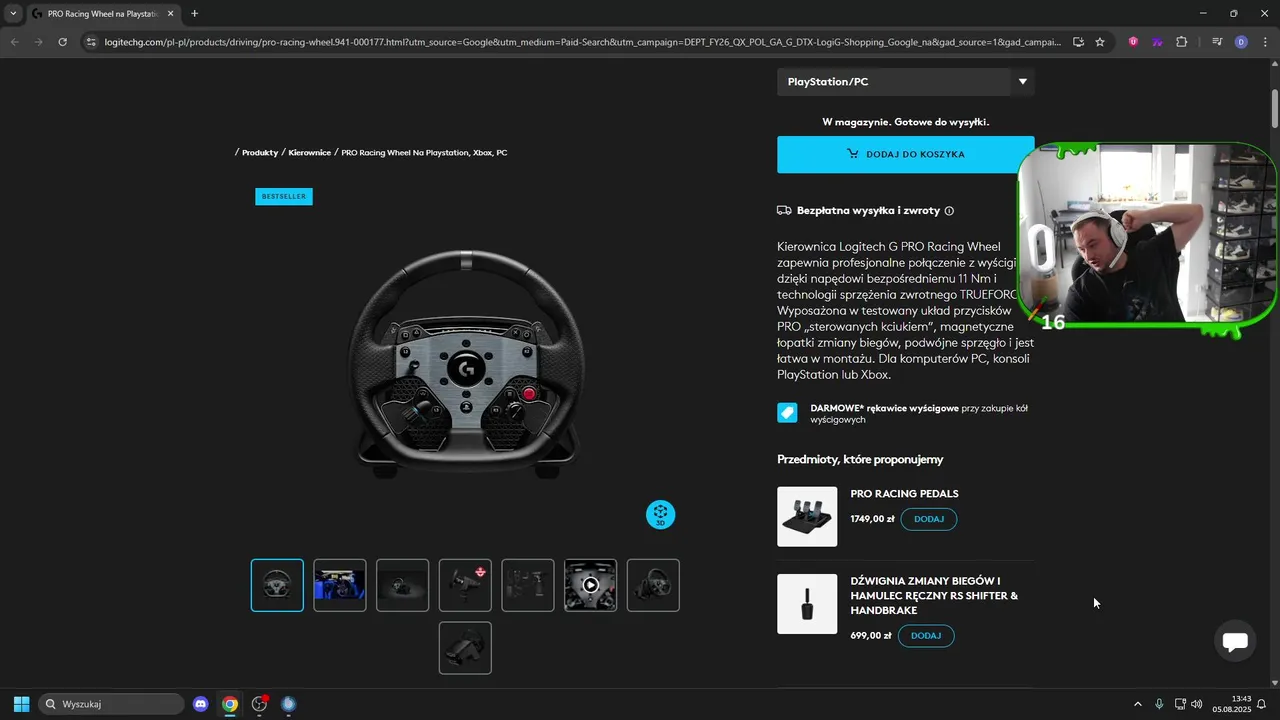
Task: Click the microphone icon in system tray
Action: pyautogui.click(x=1159, y=704)
